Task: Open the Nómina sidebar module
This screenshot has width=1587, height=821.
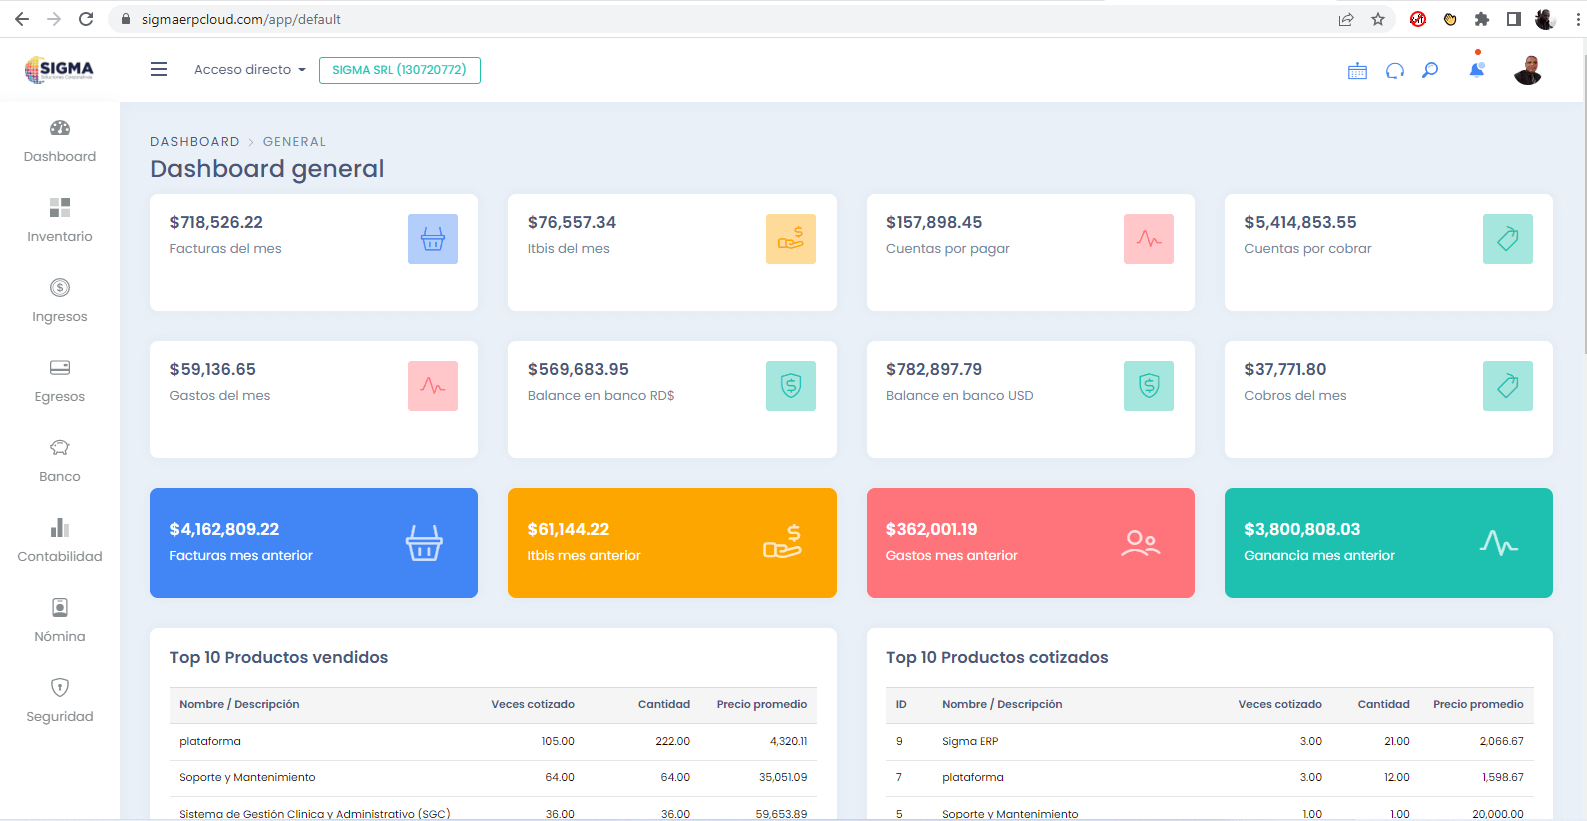Action: click(x=60, y=621)
